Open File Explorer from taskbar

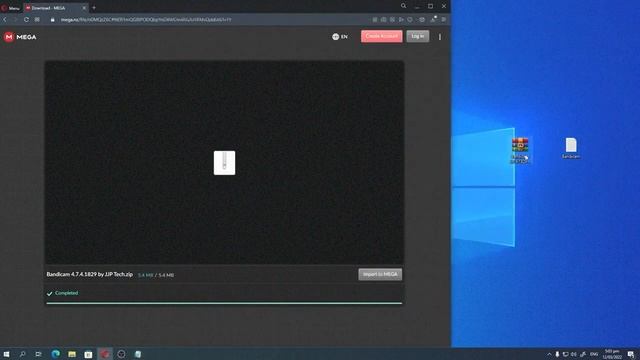[72, 354]
